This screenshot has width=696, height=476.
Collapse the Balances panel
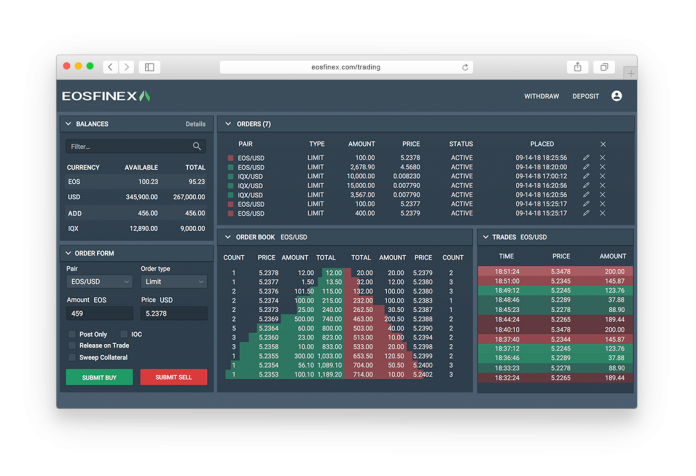[x=68, y=124]
